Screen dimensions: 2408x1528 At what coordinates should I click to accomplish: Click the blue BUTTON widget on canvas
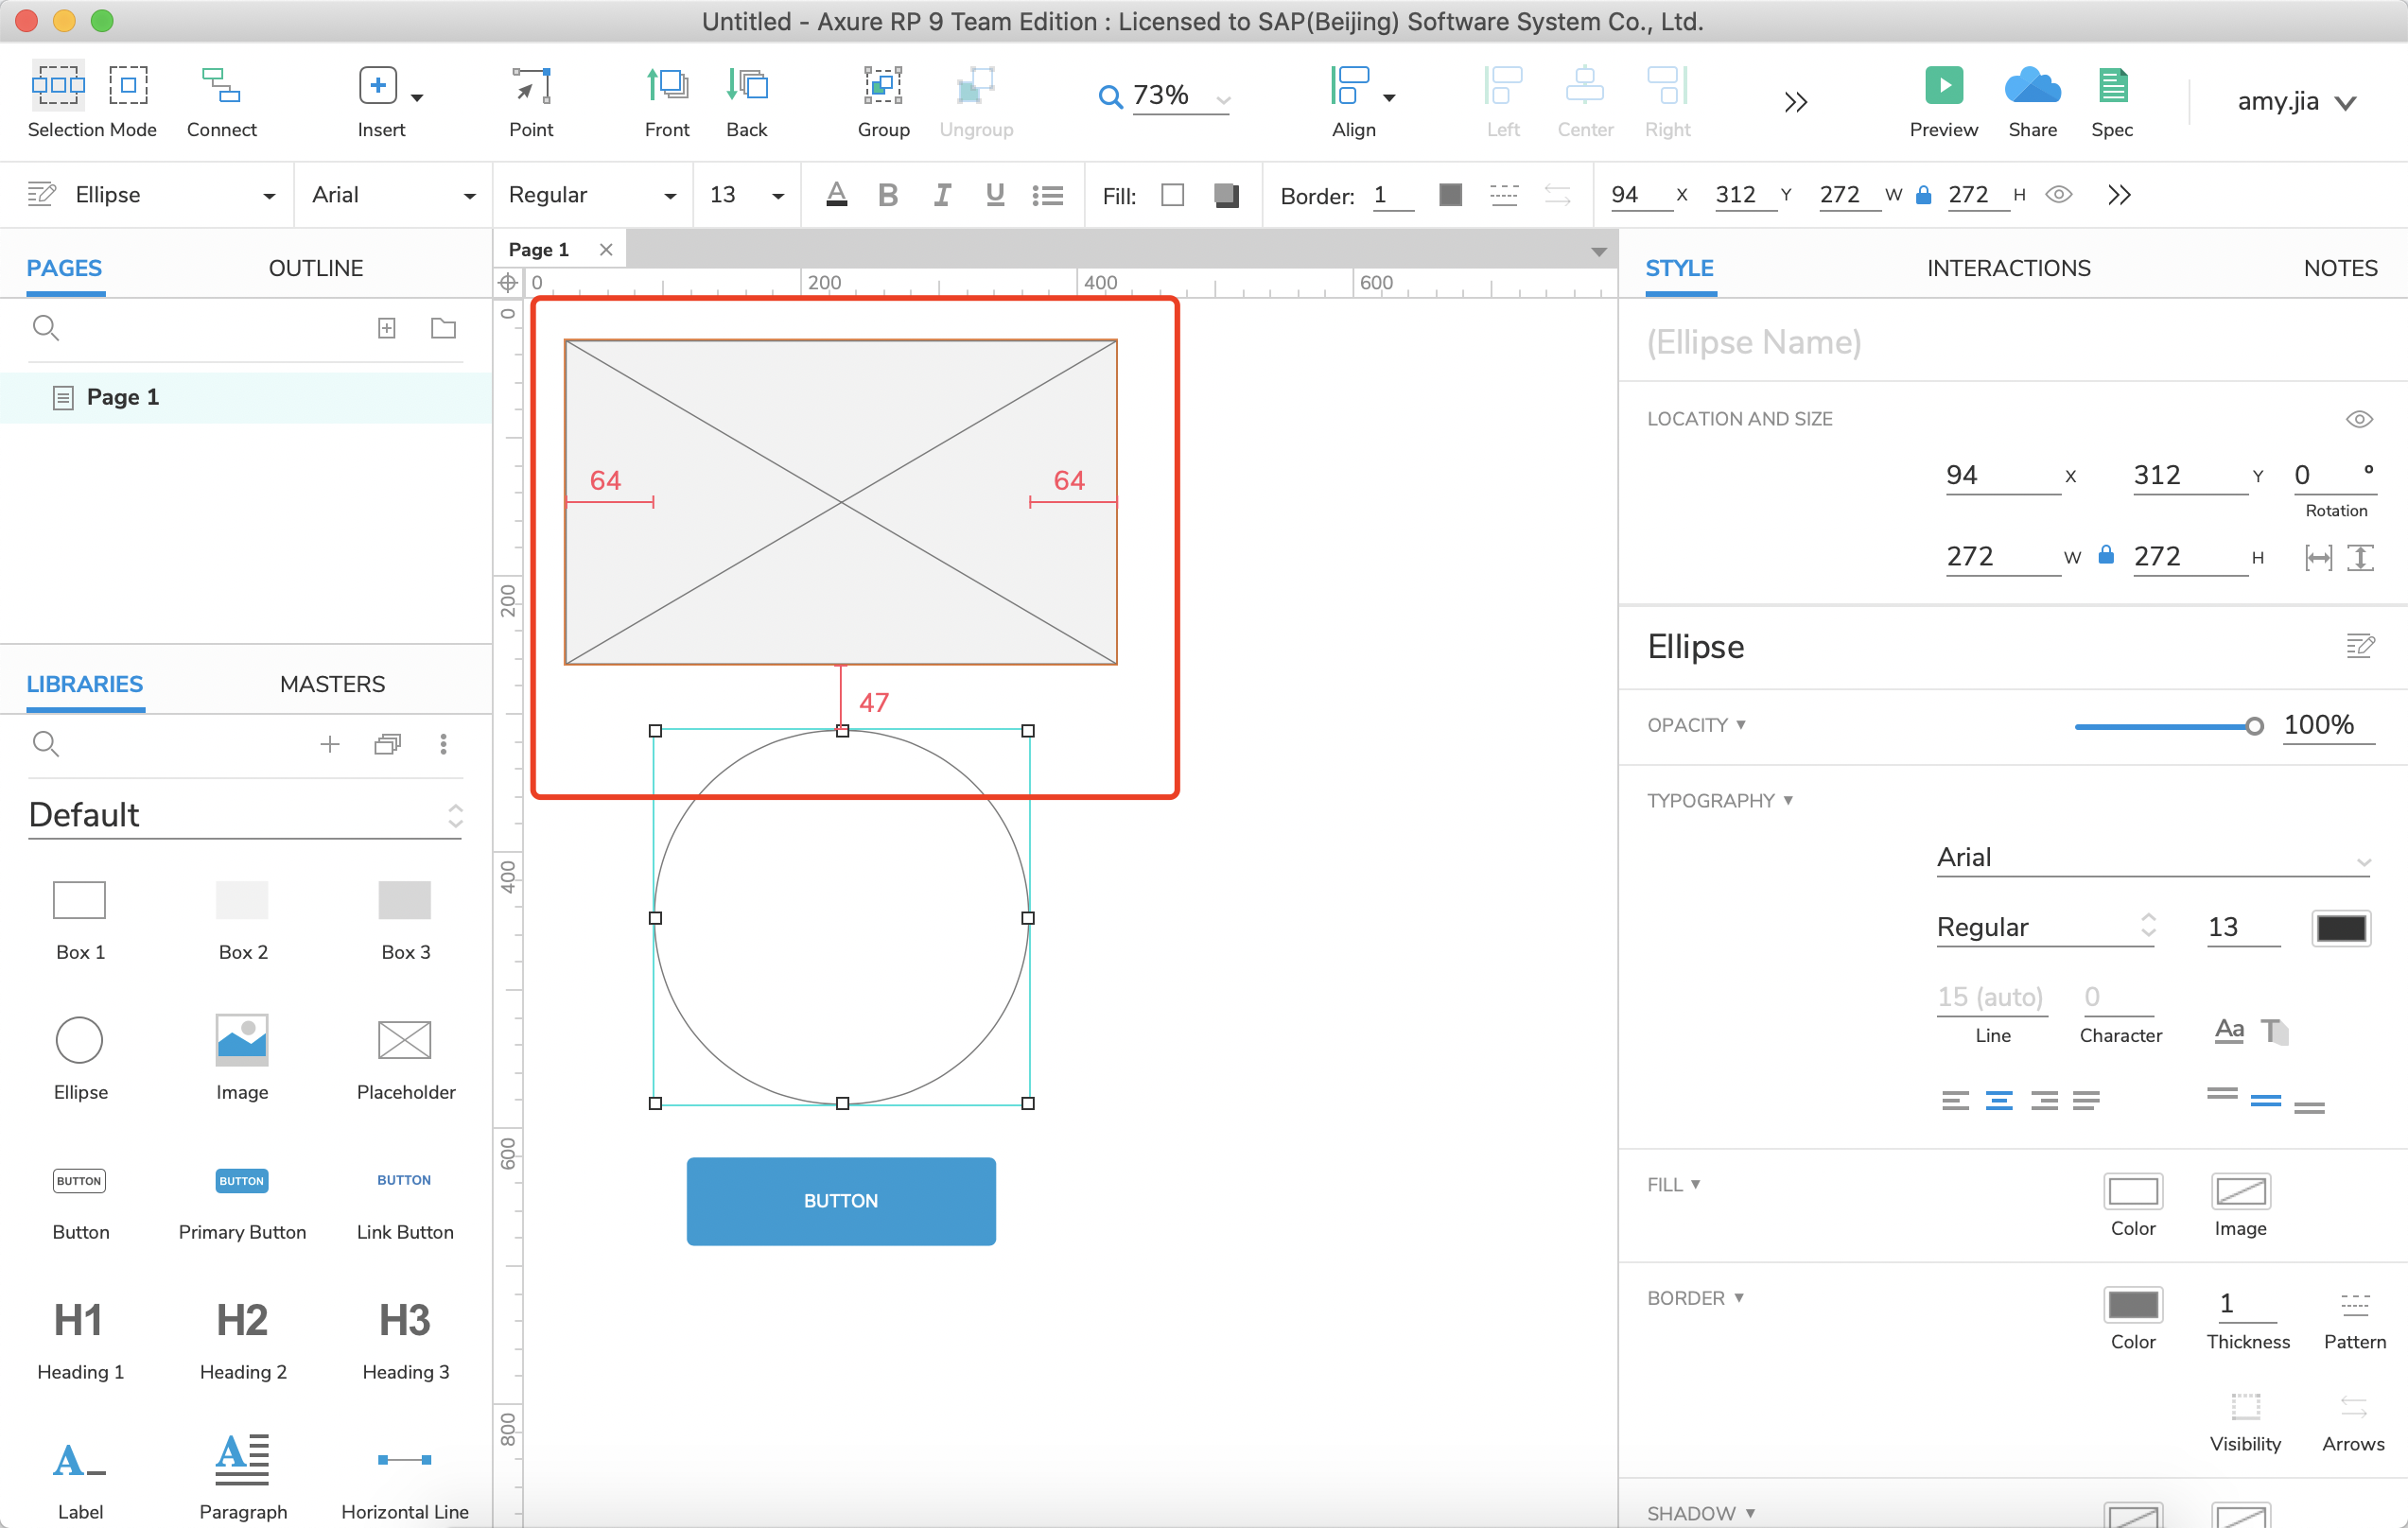tap(841, 1201)
